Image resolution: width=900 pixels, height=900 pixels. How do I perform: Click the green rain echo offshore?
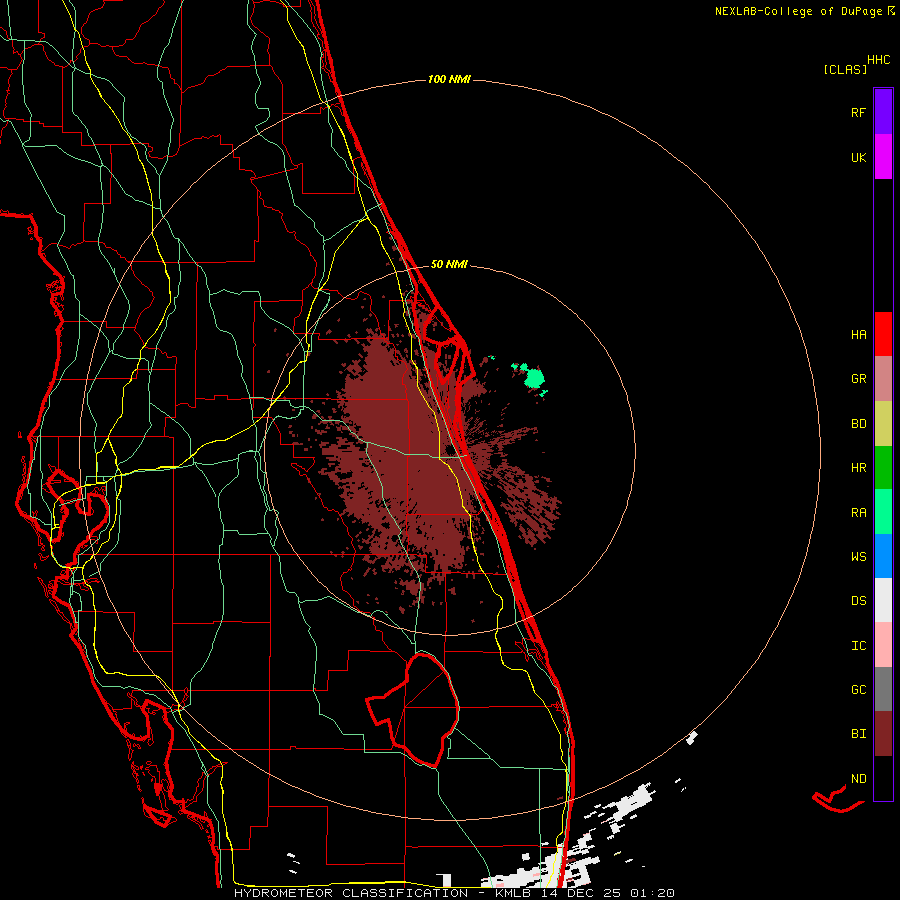click(533, 378)
